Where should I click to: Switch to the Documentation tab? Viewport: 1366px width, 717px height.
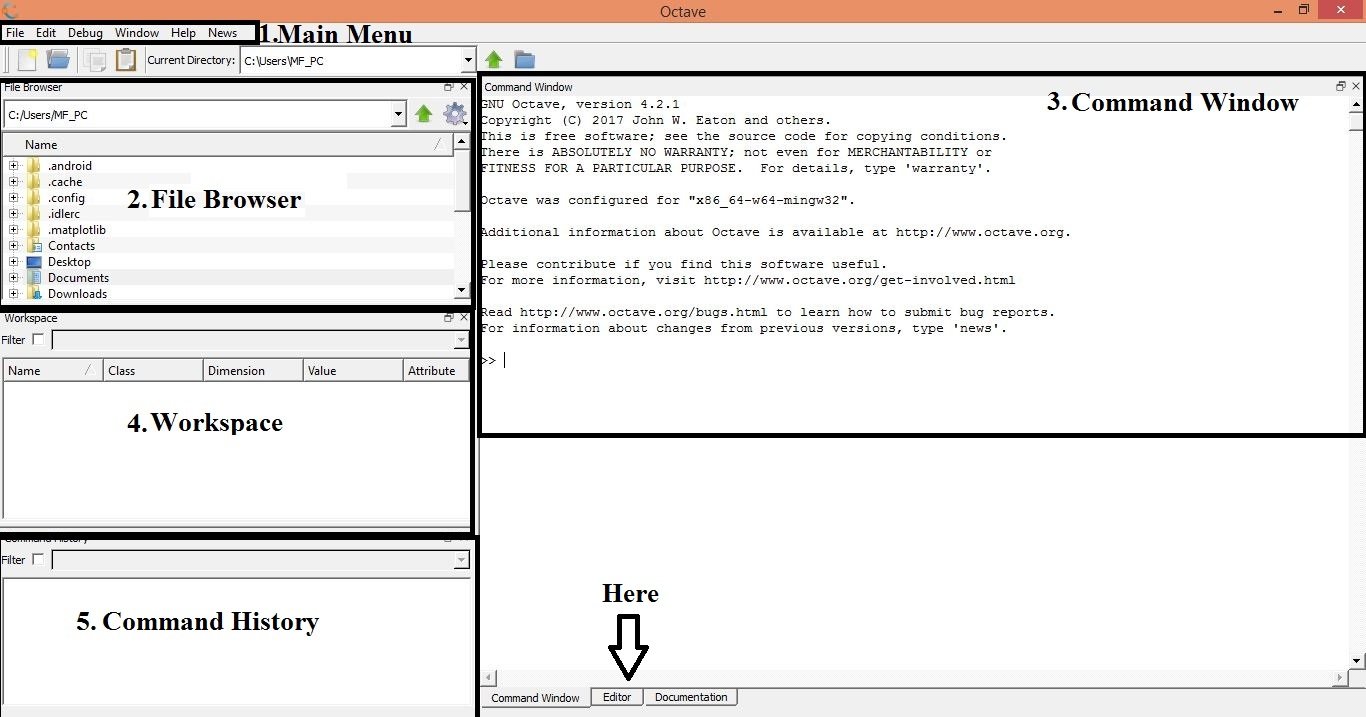(691, 697)
